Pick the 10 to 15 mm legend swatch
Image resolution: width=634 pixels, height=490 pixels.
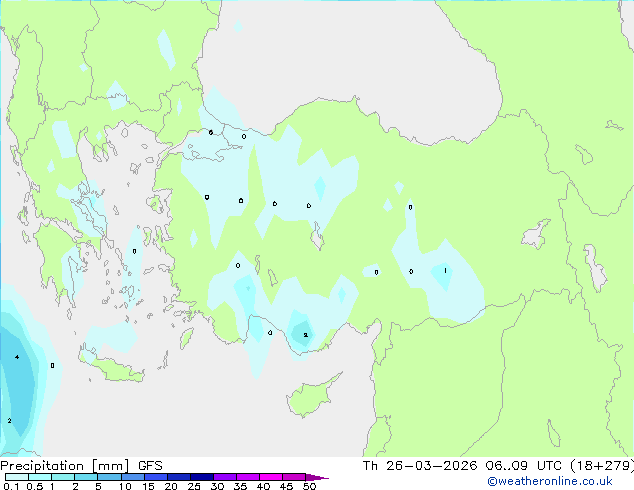132,477
